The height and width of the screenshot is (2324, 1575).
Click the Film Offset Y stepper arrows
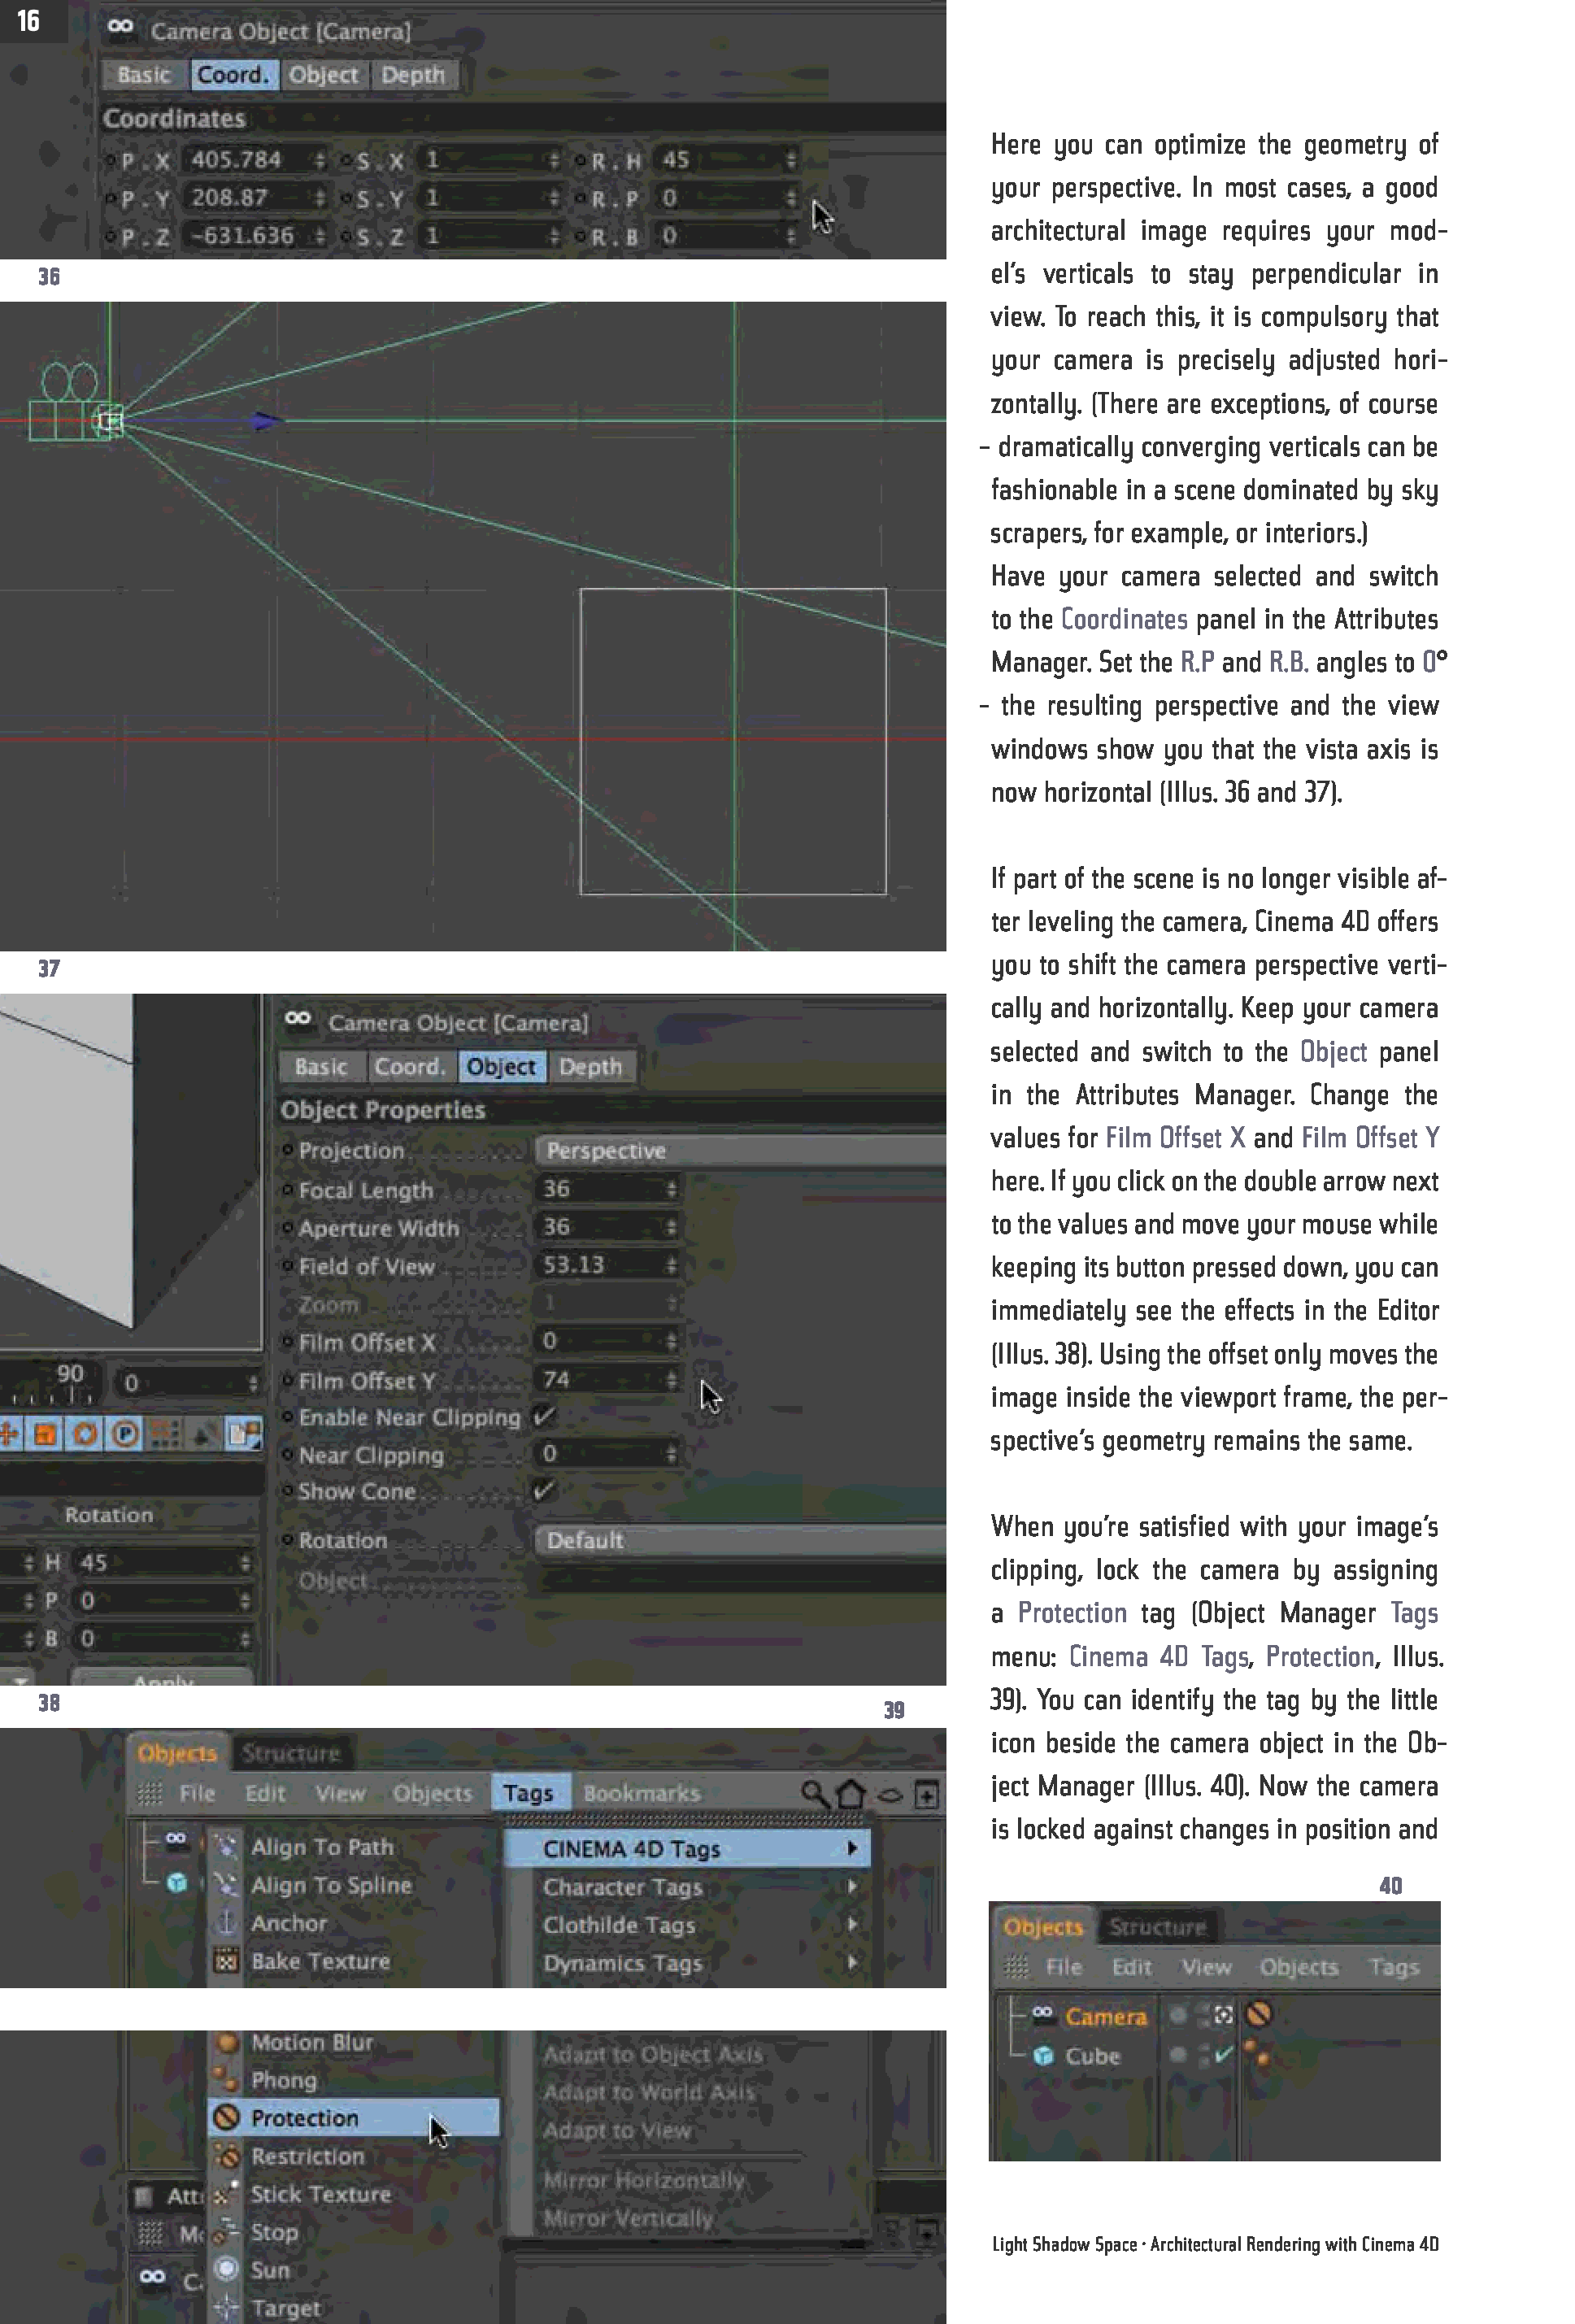tap(671, 1380)
